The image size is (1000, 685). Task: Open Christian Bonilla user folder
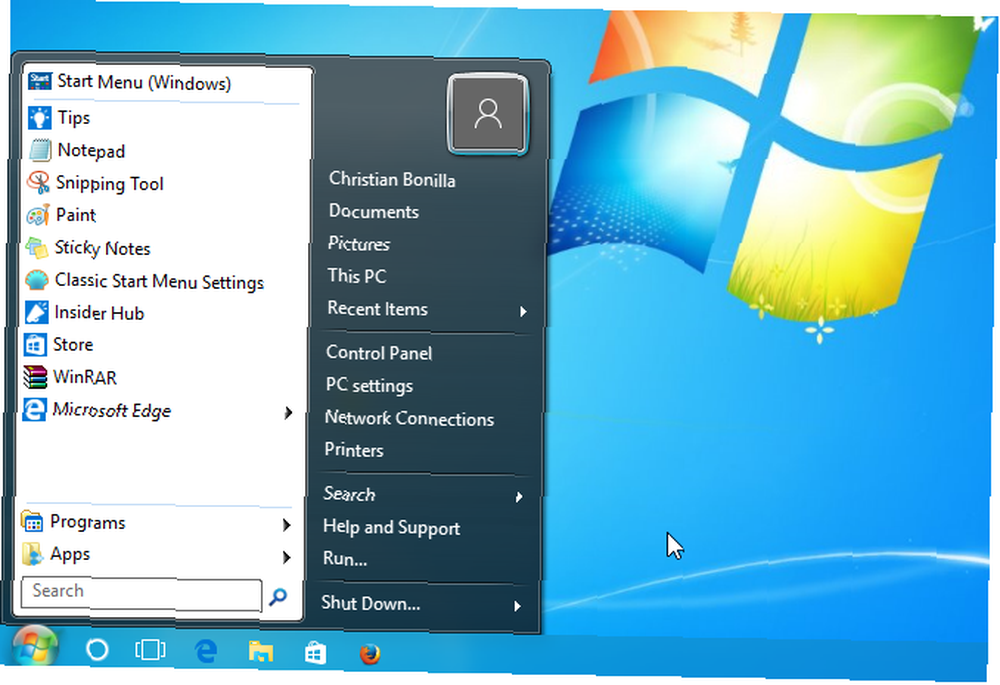tap(392, 180)
